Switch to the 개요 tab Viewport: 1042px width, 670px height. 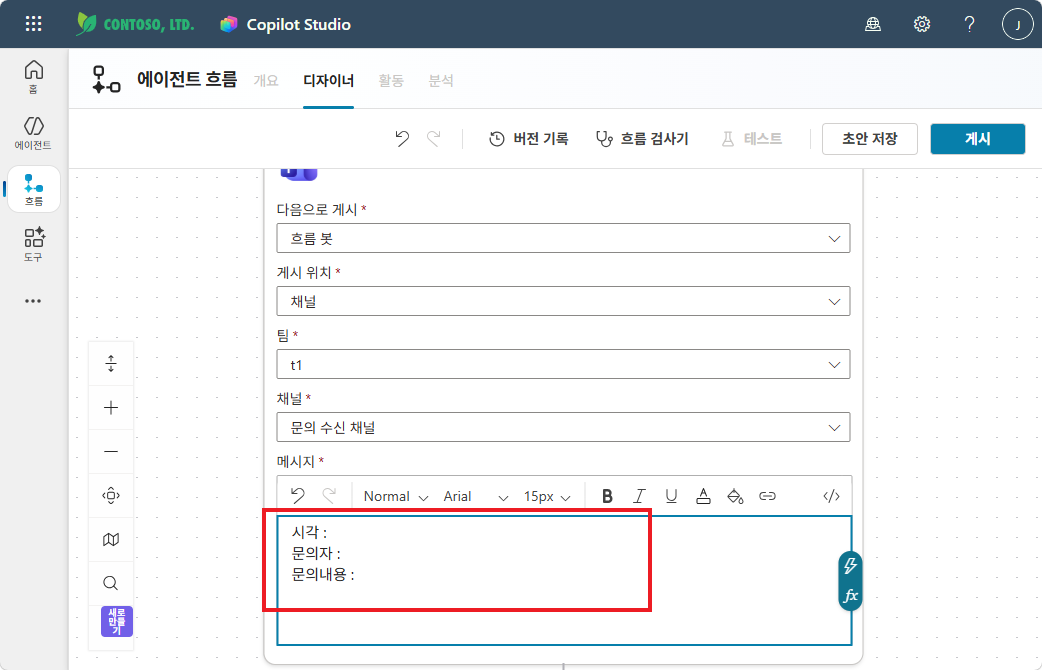(x=266, y=80)
